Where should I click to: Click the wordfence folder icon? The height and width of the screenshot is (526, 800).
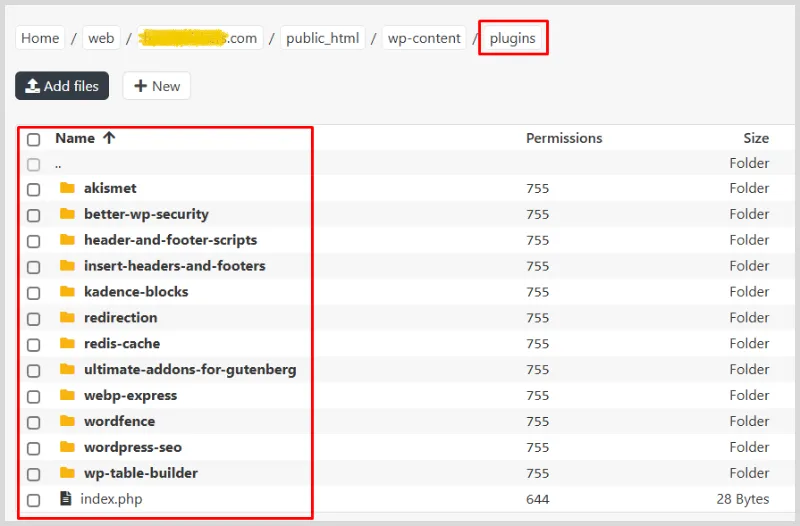67,421
